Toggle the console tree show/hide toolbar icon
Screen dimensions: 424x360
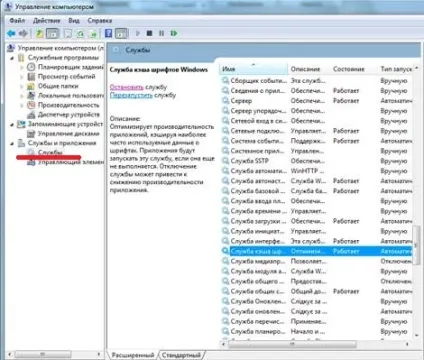pyautogui.click(x=52, y=33)
